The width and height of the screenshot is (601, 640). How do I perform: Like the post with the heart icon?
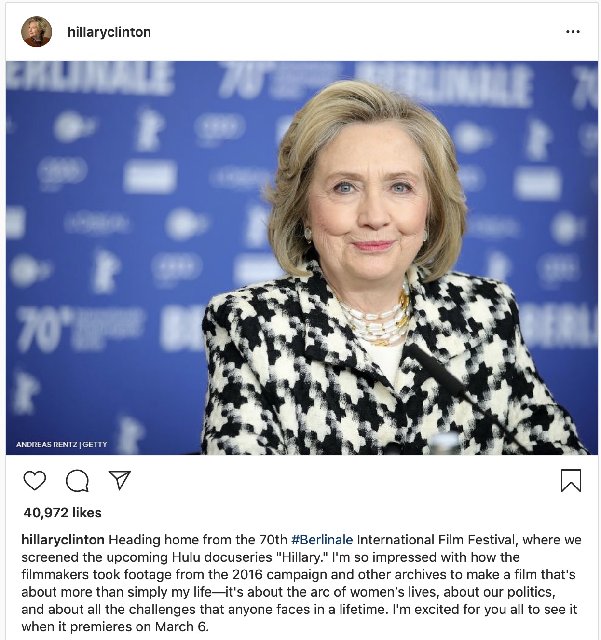tap(35, 480)
